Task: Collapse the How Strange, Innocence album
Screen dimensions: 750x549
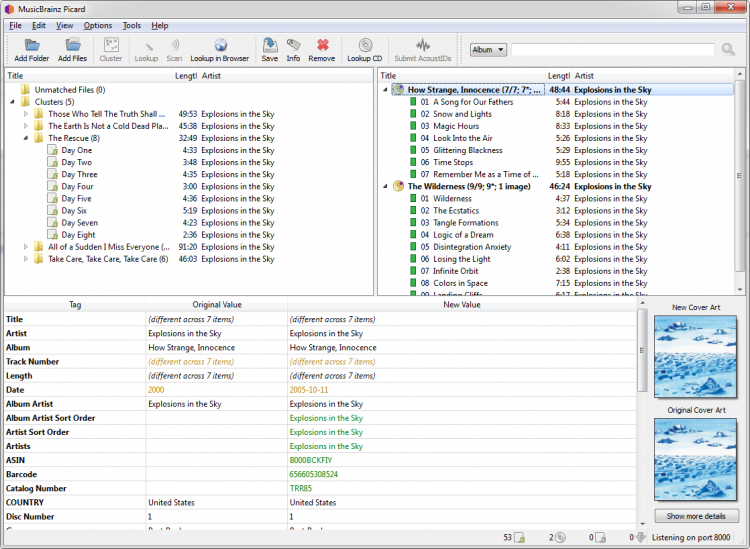Action: point(386,90)
